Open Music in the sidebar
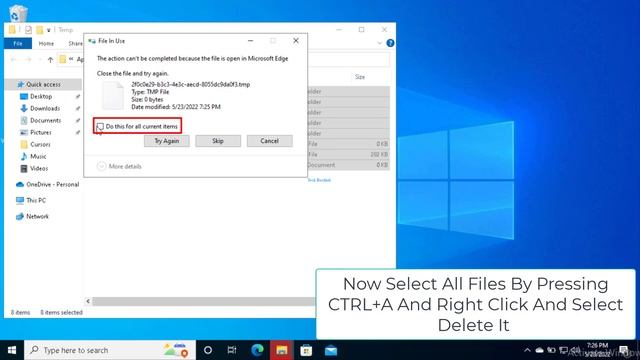The height and width of the screenshot is (360, 640). [38, 156]
